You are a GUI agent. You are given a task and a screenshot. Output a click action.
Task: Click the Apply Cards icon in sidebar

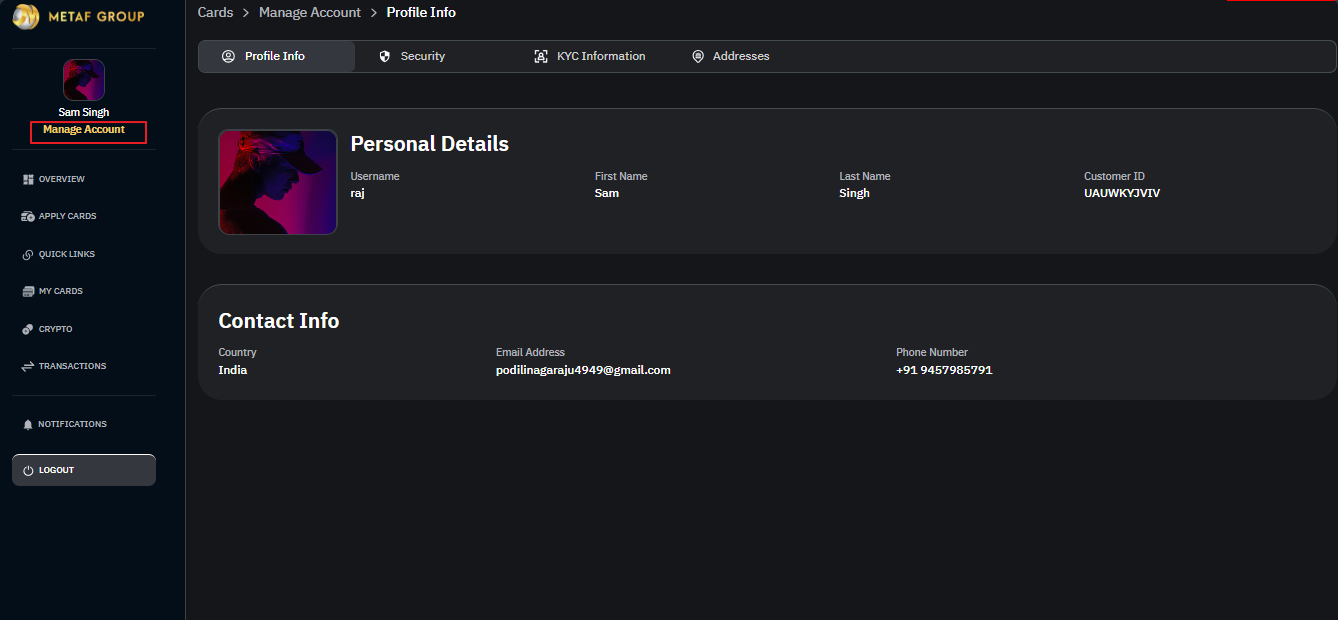[x=28, y=216]
